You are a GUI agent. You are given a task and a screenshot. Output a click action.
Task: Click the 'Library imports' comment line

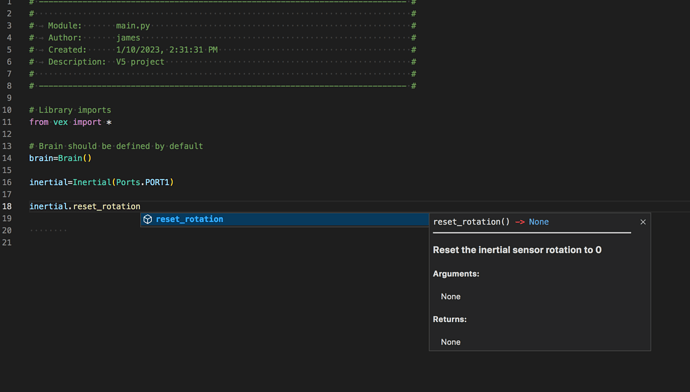pyautogui.click(x=70, y=110)
